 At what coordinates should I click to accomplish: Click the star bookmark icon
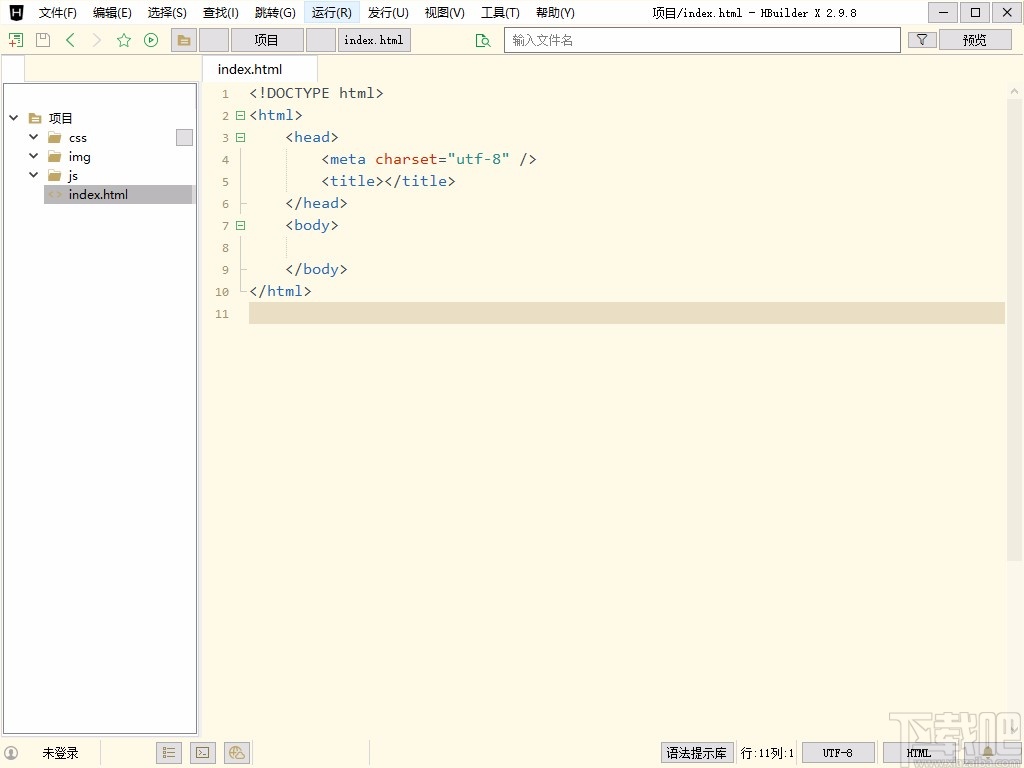124,40
